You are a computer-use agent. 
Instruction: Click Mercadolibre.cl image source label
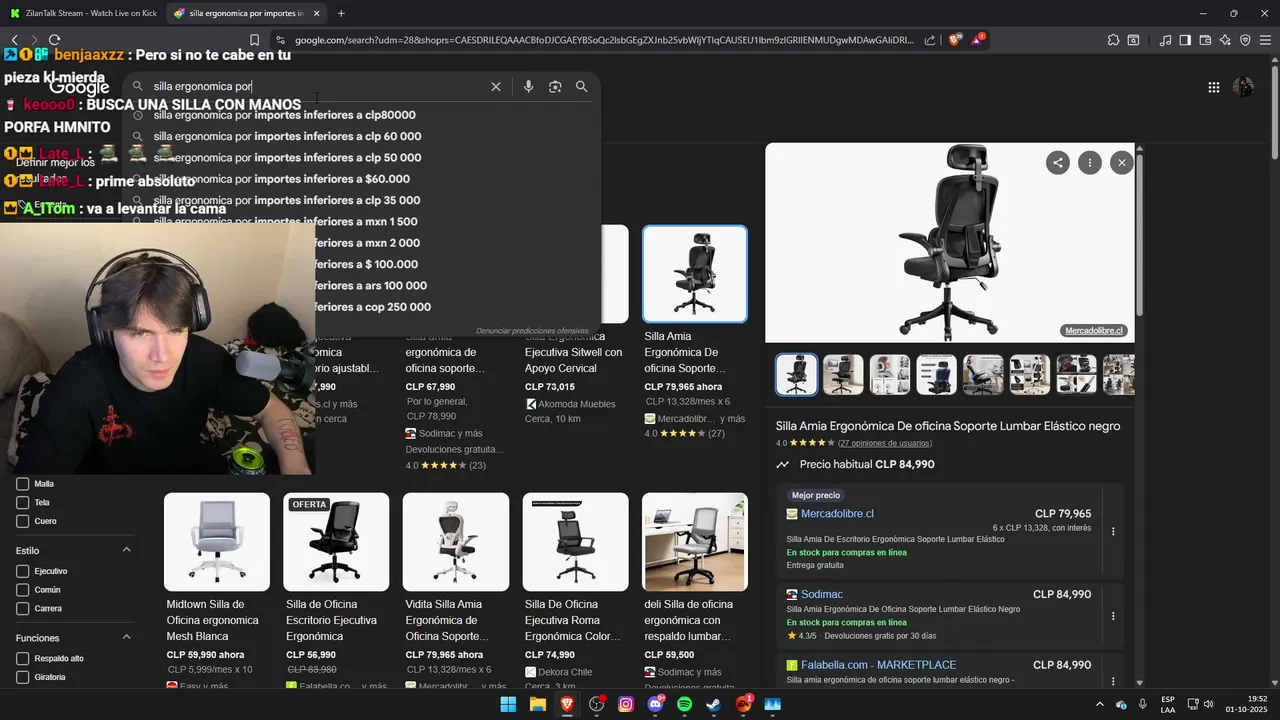pyautogui.click(x=1093, y=331)
